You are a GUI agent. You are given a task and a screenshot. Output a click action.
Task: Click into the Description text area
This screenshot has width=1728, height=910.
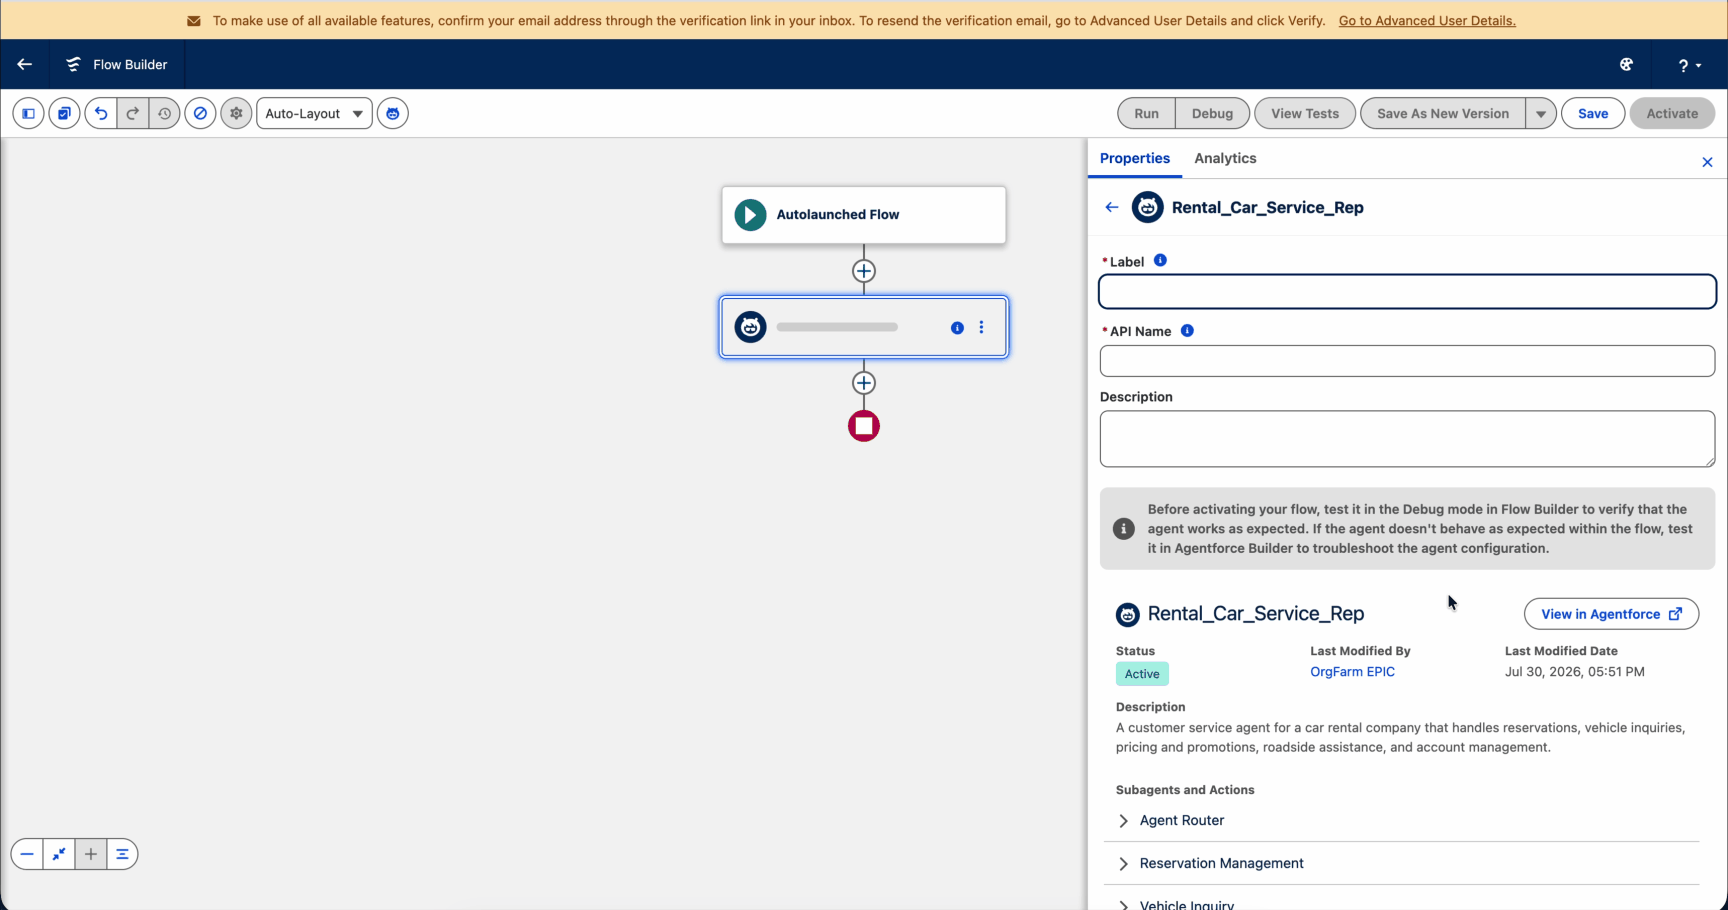click(1407, 439)
